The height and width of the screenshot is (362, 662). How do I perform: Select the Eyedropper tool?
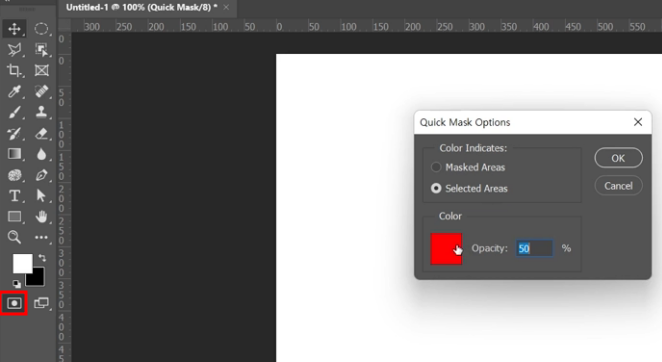[14, 91]
